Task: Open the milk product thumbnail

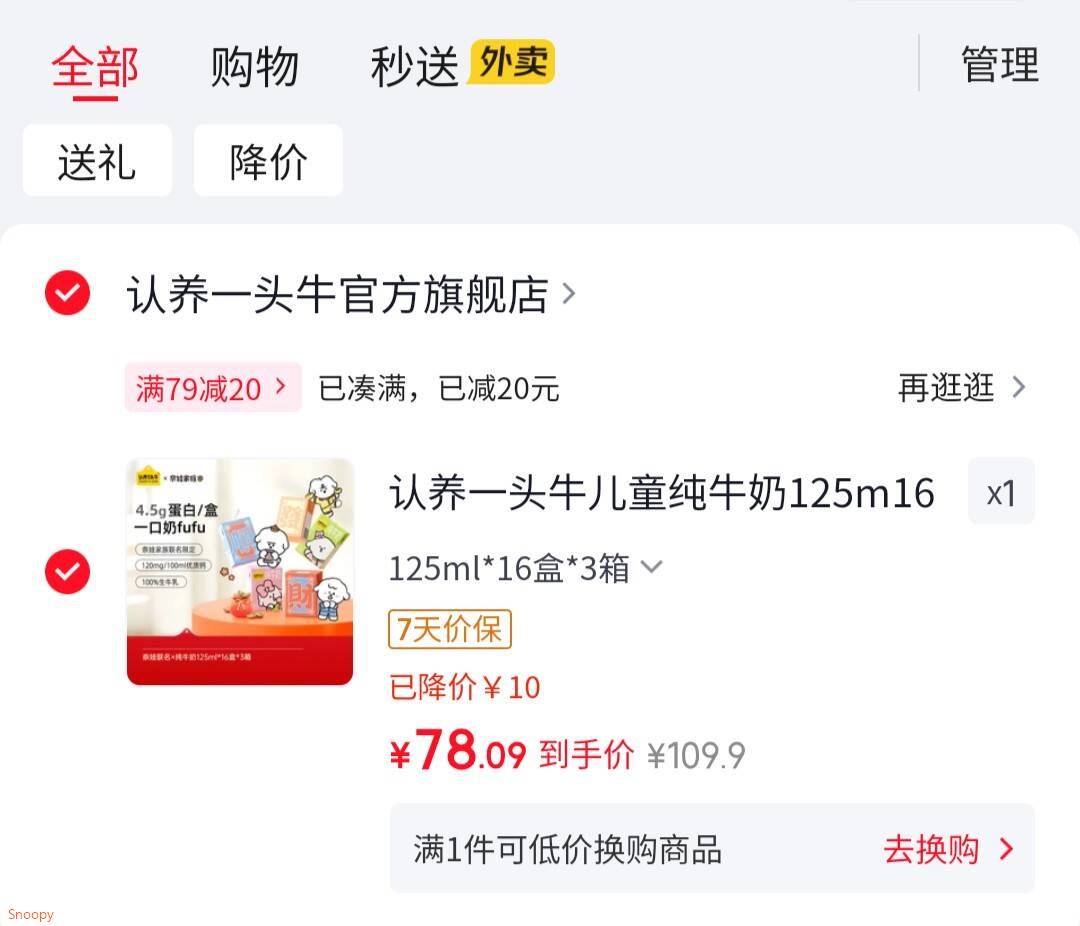Action: pyautogui.click(x=240, y=571)
